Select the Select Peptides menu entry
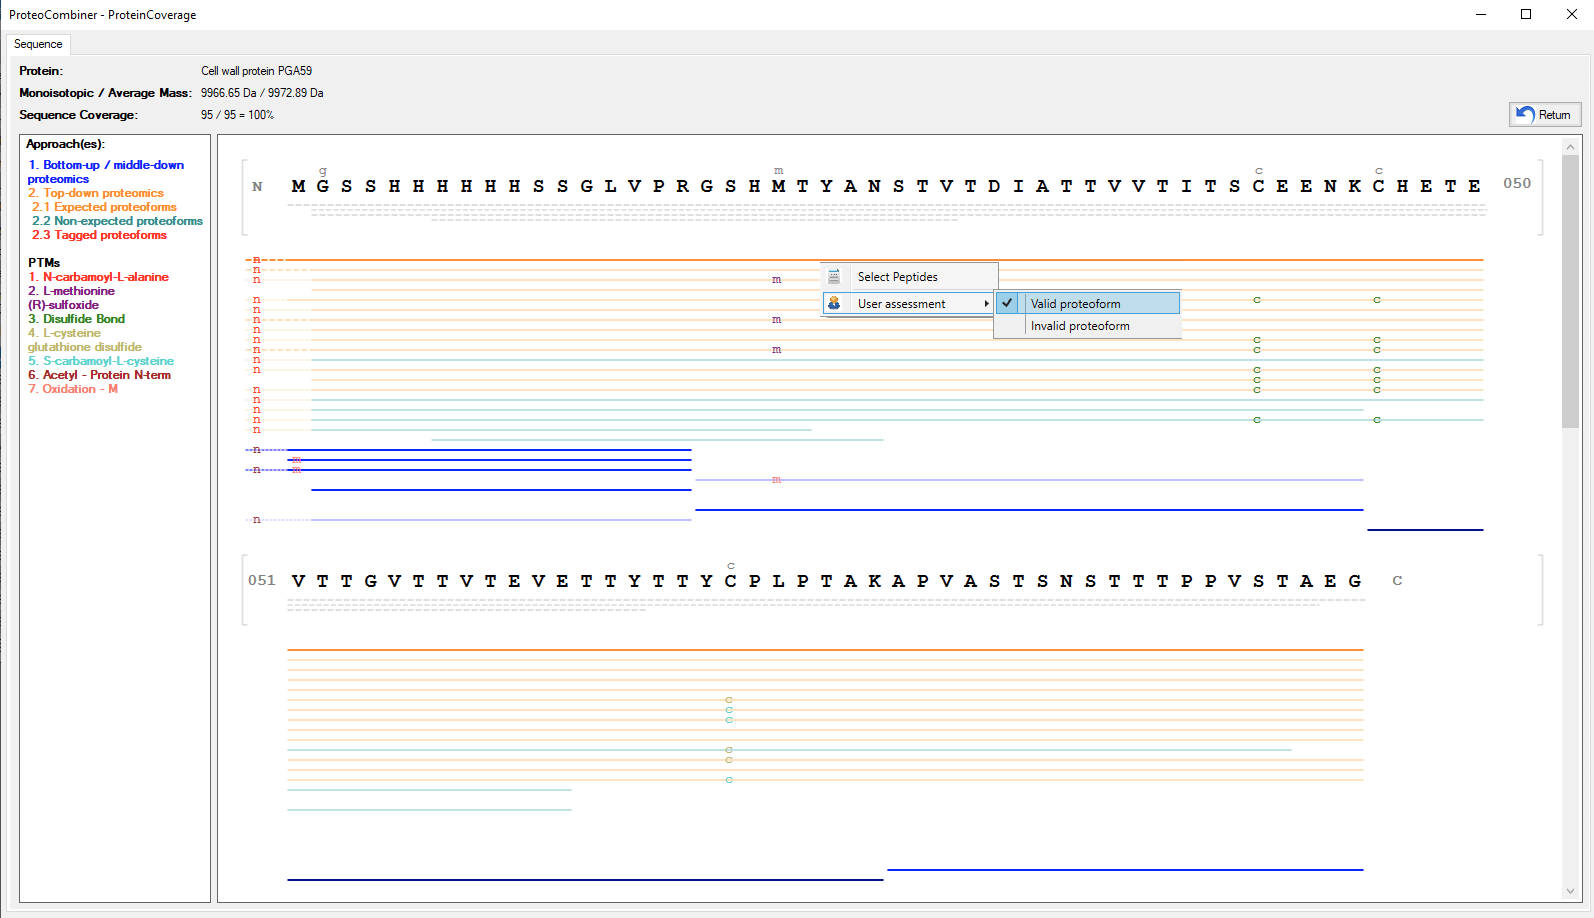This screenshot has height=918, width=1594. (x=897, y=277)
